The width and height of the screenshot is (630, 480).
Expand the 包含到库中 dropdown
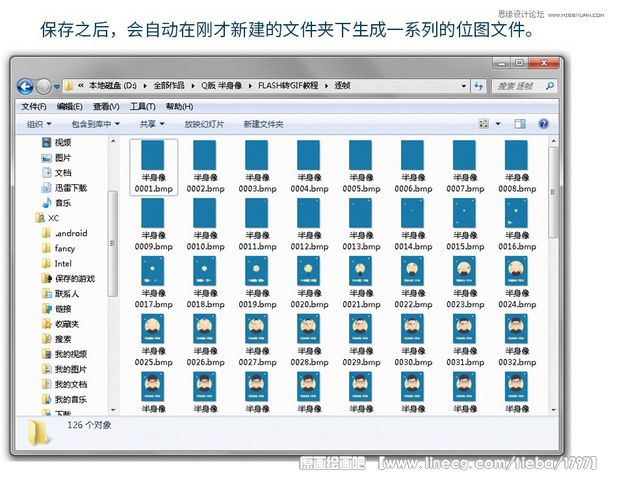[x=96, y=124]
